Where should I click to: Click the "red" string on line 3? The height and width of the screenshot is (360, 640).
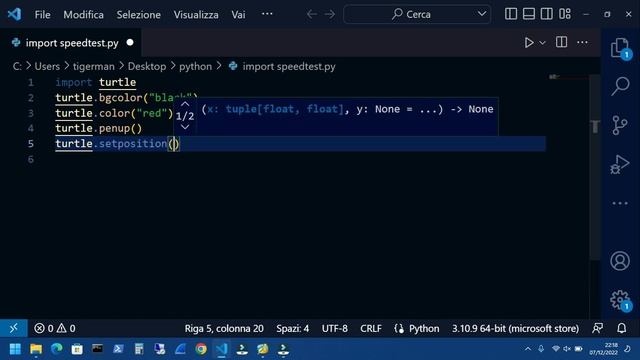tap(151, 113)
